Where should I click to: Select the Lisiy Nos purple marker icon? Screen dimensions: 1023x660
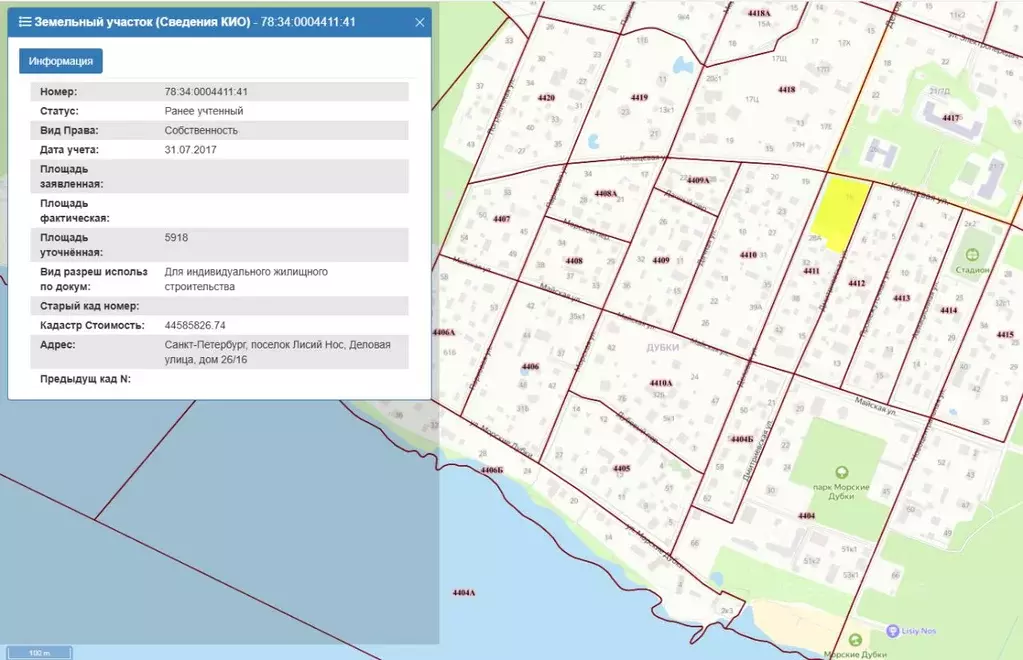tap(893, 631)
